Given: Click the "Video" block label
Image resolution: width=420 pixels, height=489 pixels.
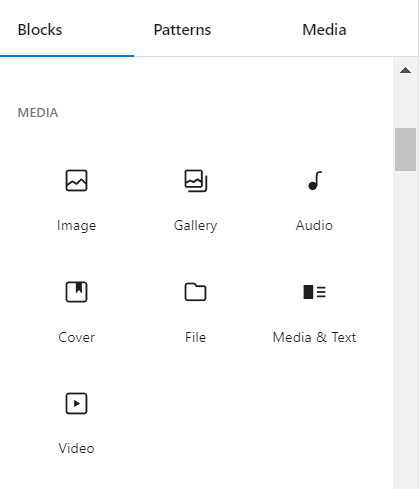Looking at the screenshot, I should point(76,448).
